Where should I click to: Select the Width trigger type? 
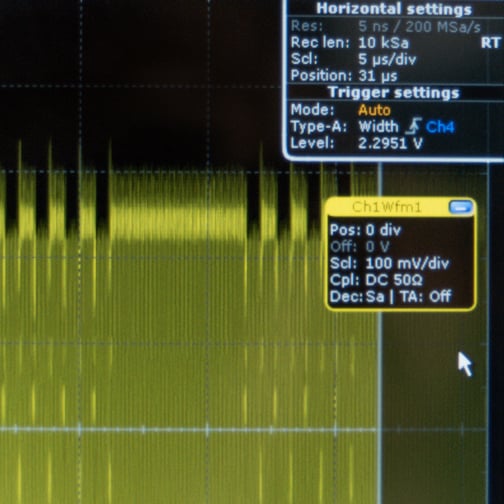click(378, 127)
